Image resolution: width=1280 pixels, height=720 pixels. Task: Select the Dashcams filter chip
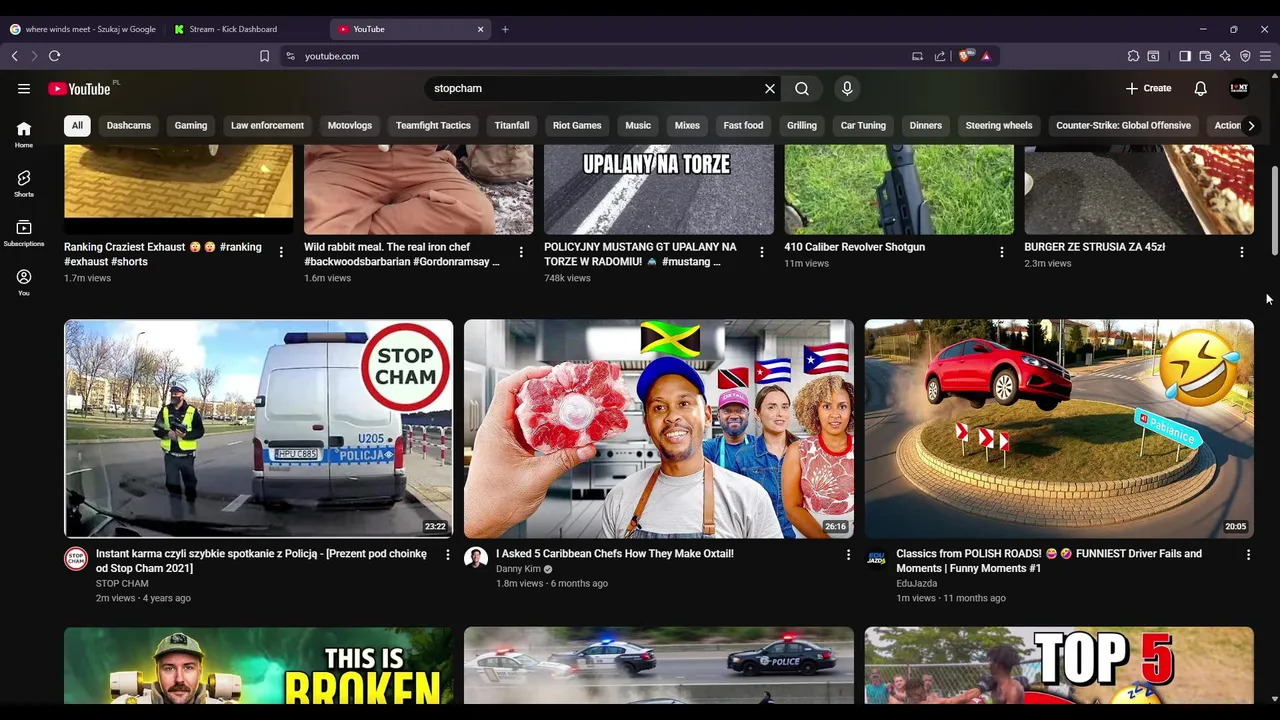[129, 126]
